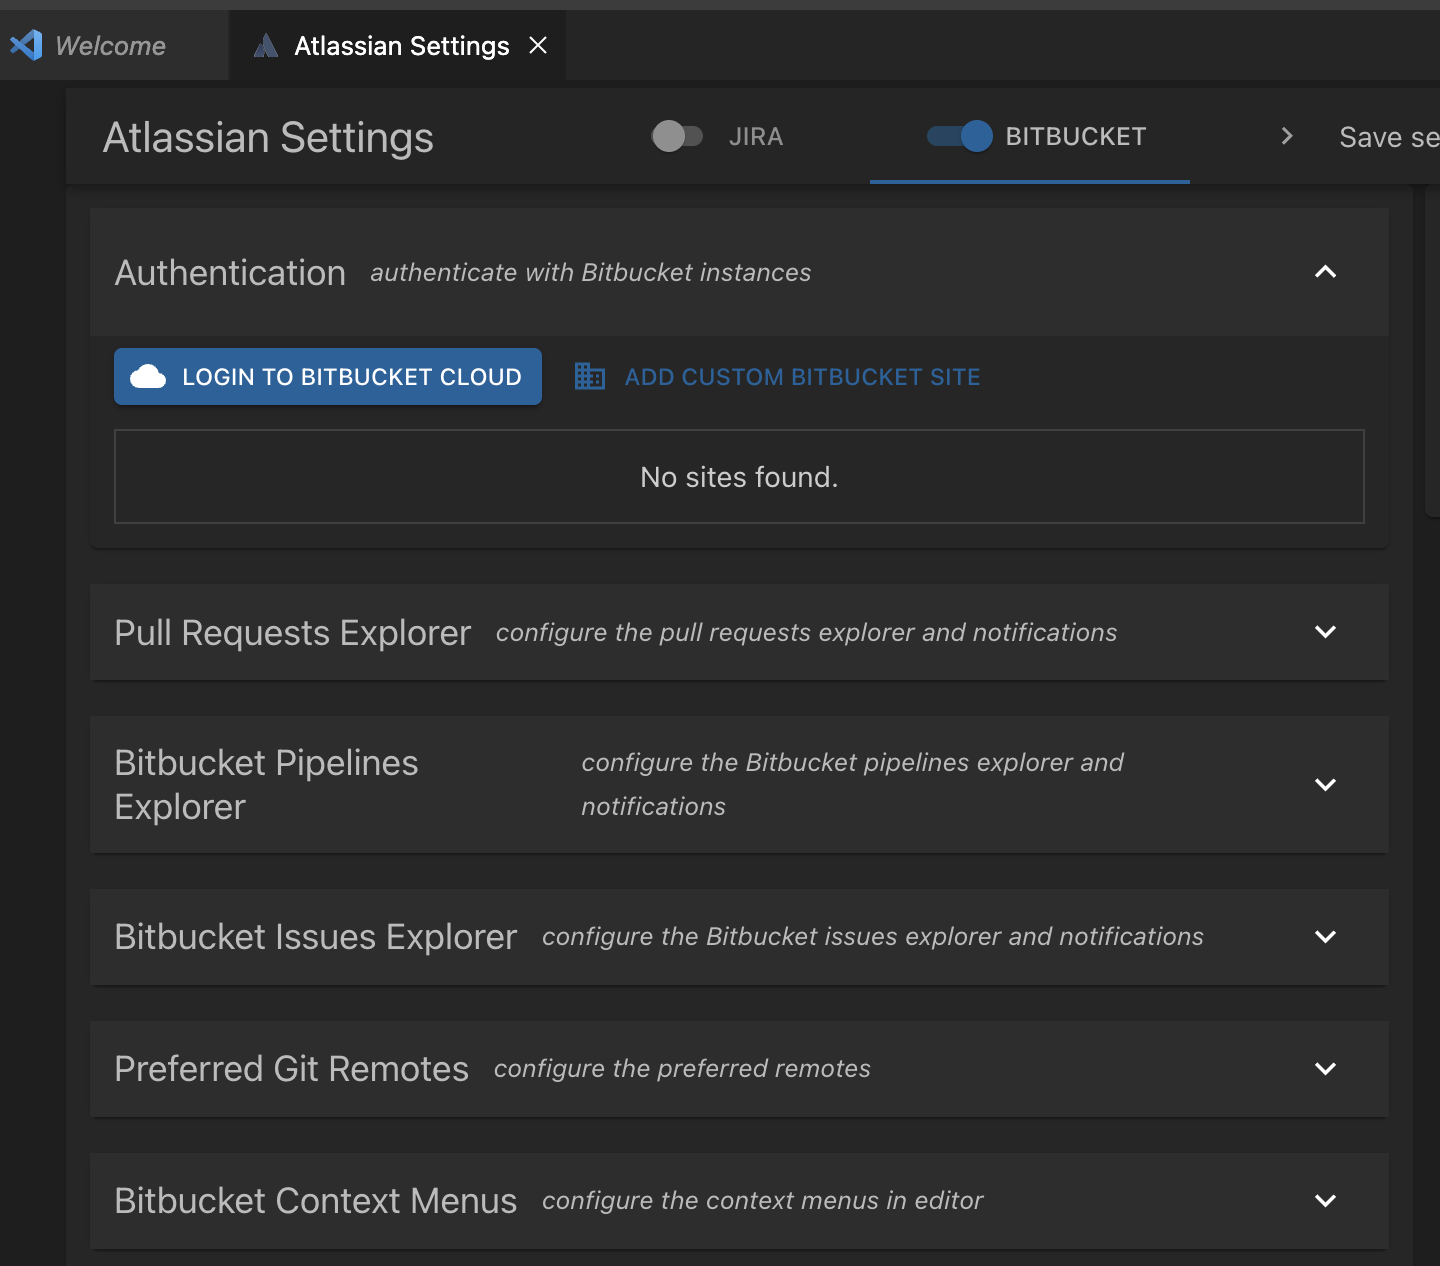Expand the Bitbucket Context Menus section
Image resolution: width=1440 pixels, height=1266 pixels.
coord(1325,1201)
